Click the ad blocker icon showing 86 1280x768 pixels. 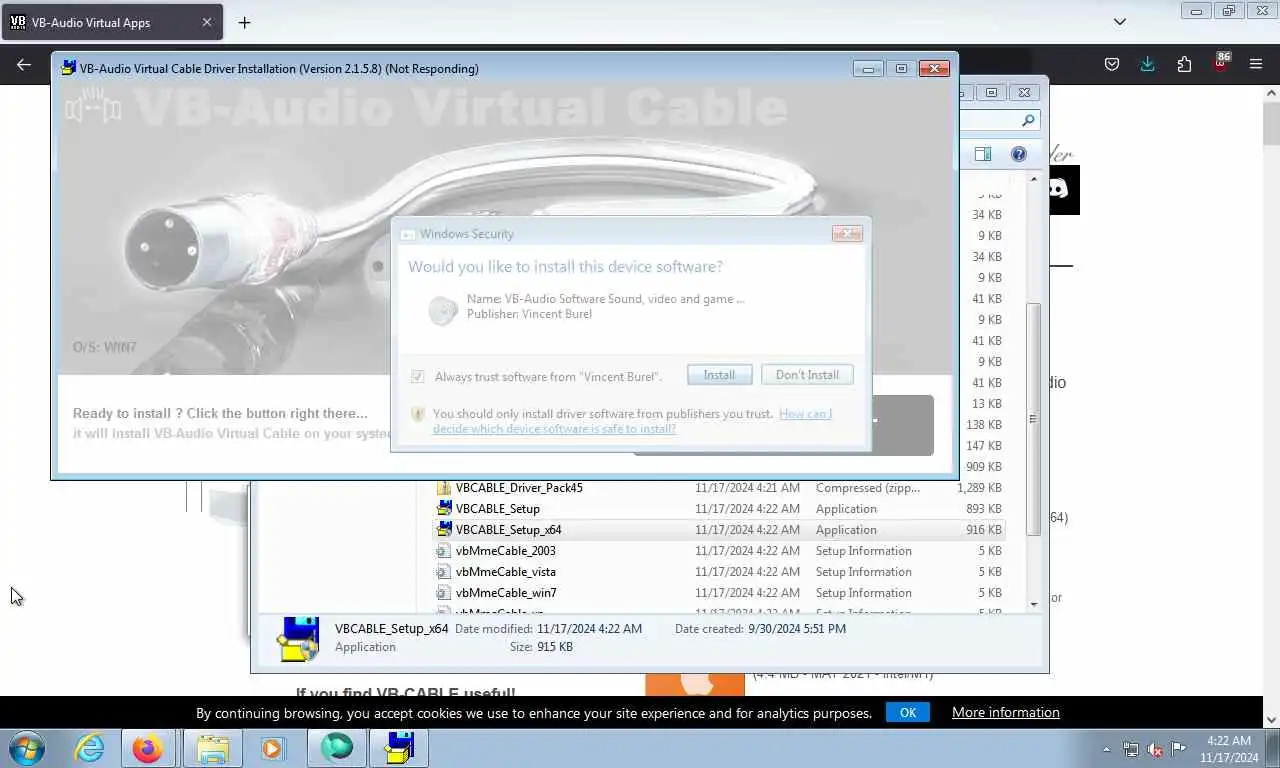point(1221,63)
